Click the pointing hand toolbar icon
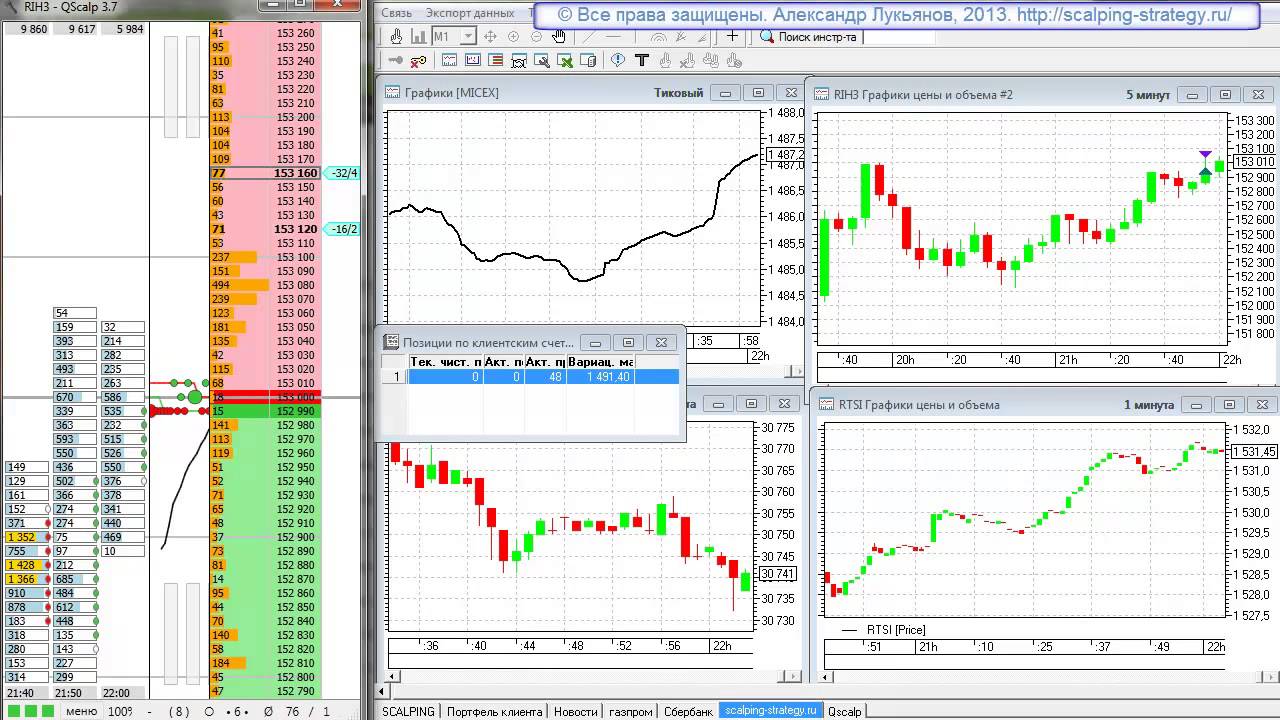Image resolution: width=1280 pixels, height=720 pixels. (397, 37)
